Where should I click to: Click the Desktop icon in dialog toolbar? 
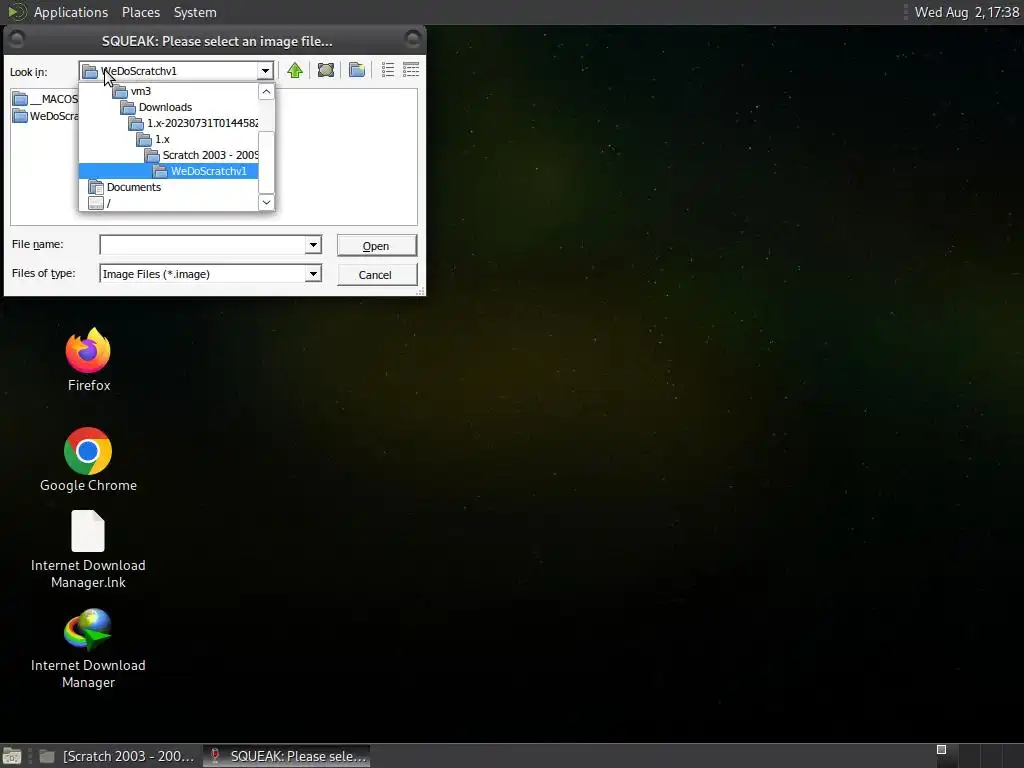tap(326, 71)
